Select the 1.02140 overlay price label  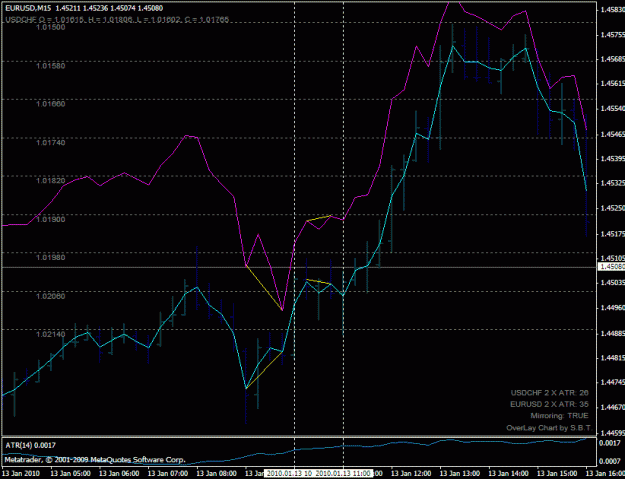[x=51, y=334]
